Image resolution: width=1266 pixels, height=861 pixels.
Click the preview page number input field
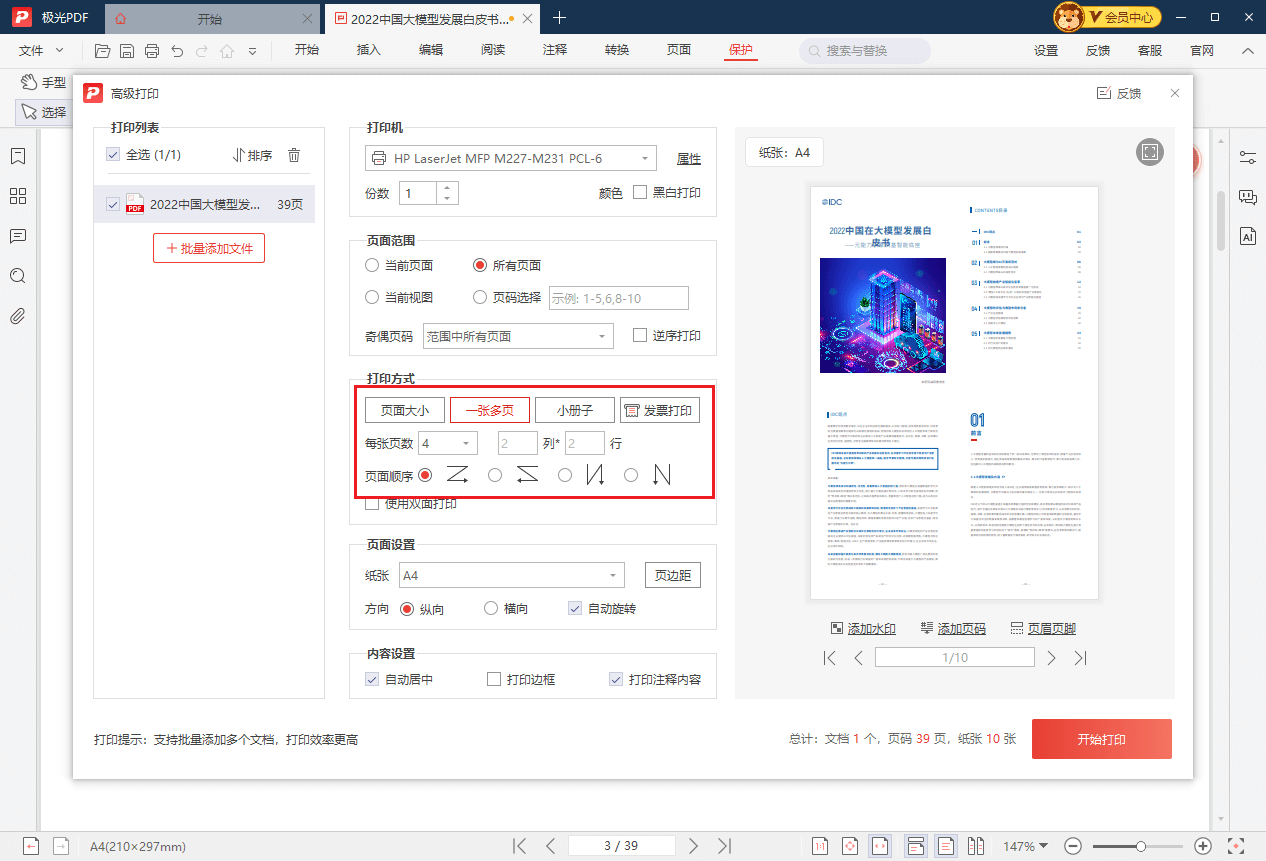tap(954, 657)
